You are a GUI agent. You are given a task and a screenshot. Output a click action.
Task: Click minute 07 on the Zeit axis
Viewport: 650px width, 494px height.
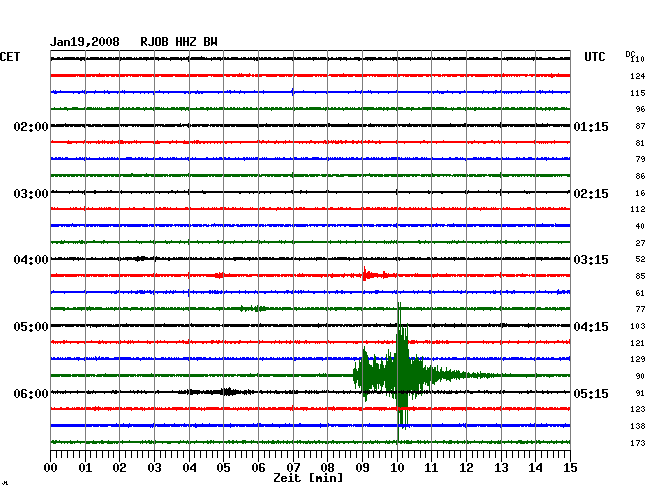pos(293,467)
